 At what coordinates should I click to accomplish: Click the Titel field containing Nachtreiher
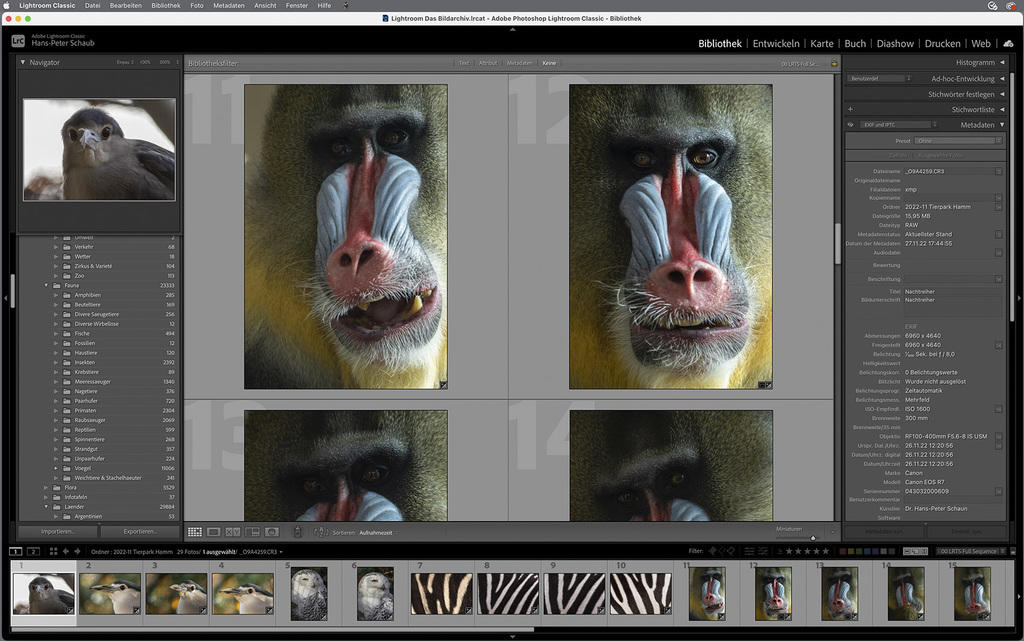pyautogui.click(x=952, y=292)
